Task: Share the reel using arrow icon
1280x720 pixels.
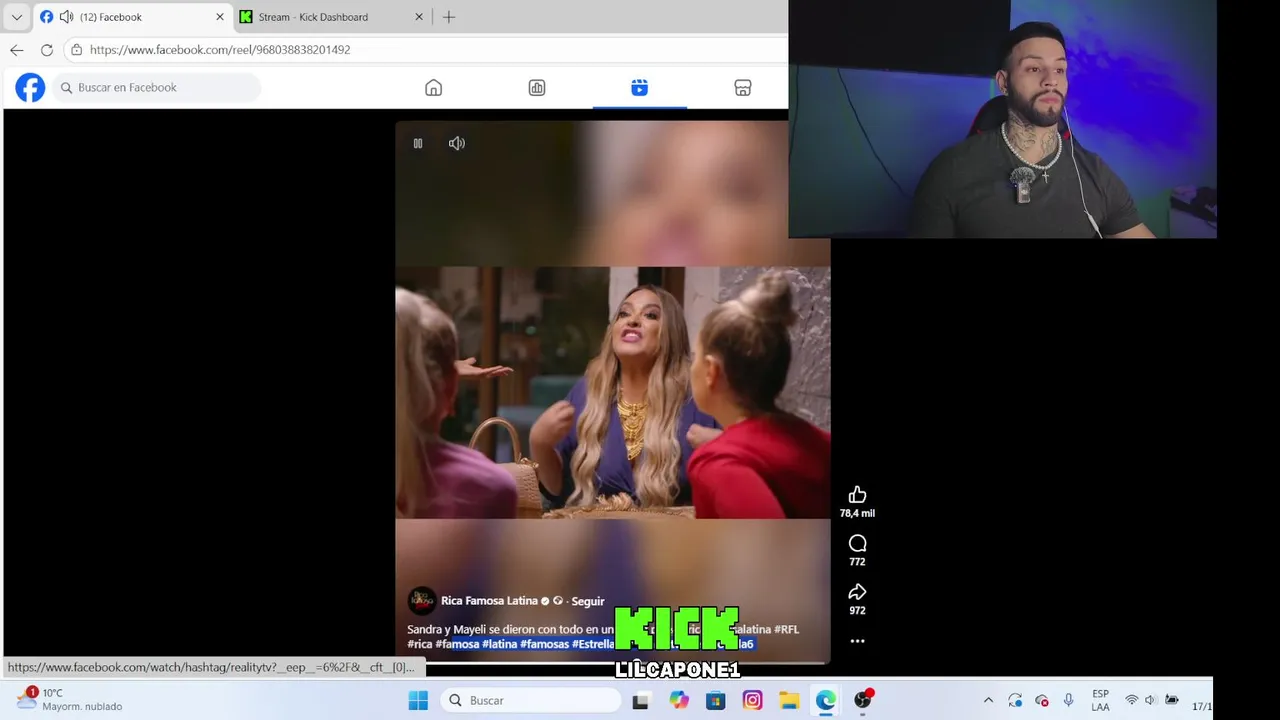Action: 857,592
